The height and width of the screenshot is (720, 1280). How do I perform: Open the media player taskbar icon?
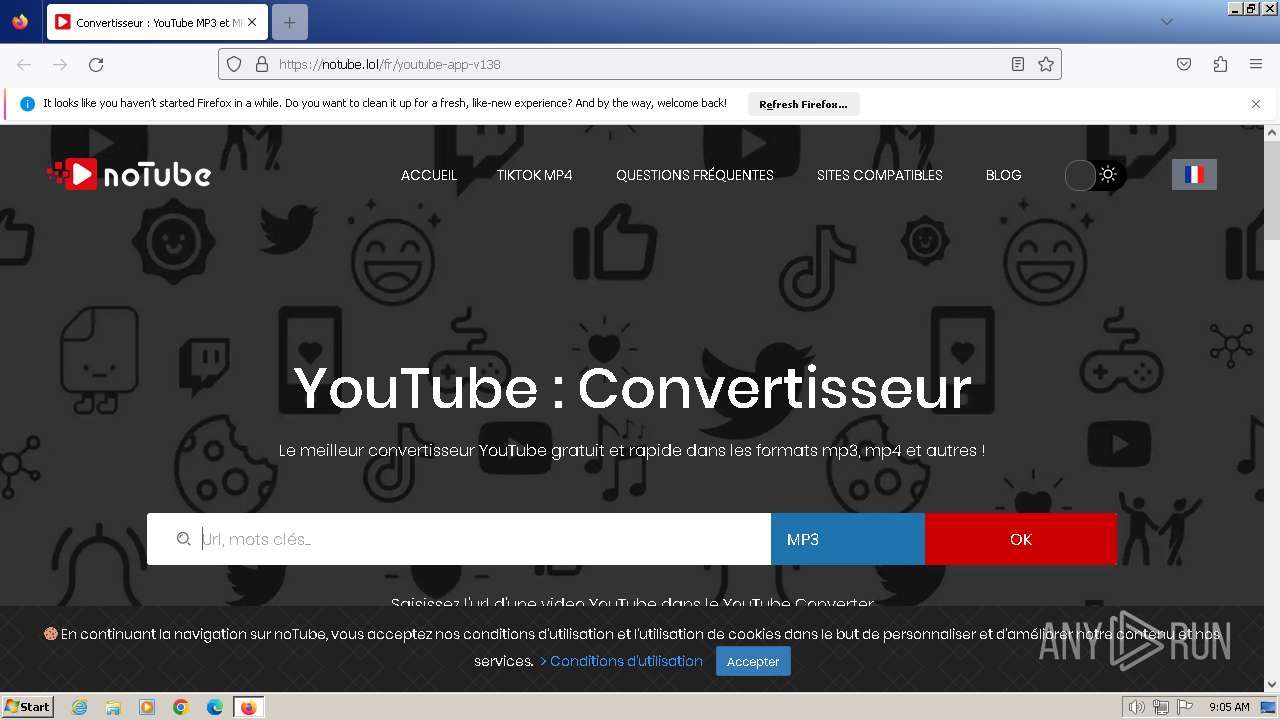coord(147,707)
